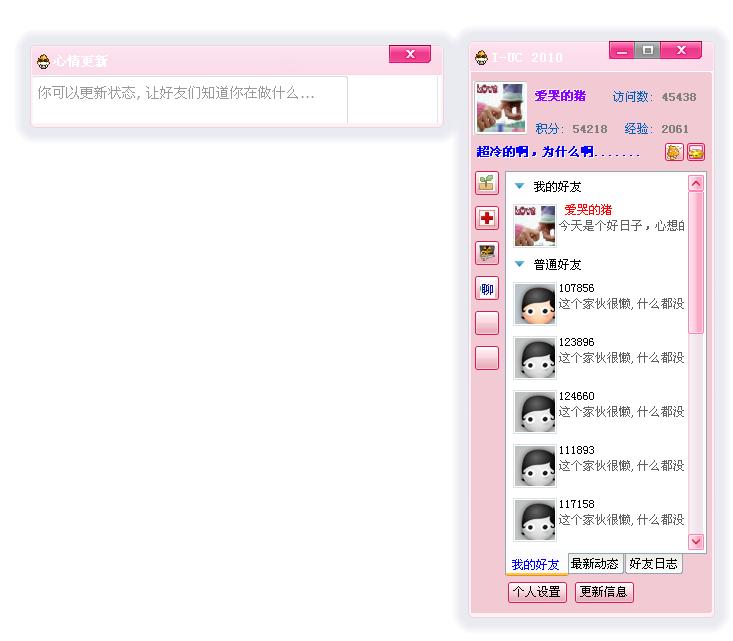Image resolution: width=733 pixels, height=641 pixels.
Task: Click the red cross sidebar icon
Action: pos(487,218)
